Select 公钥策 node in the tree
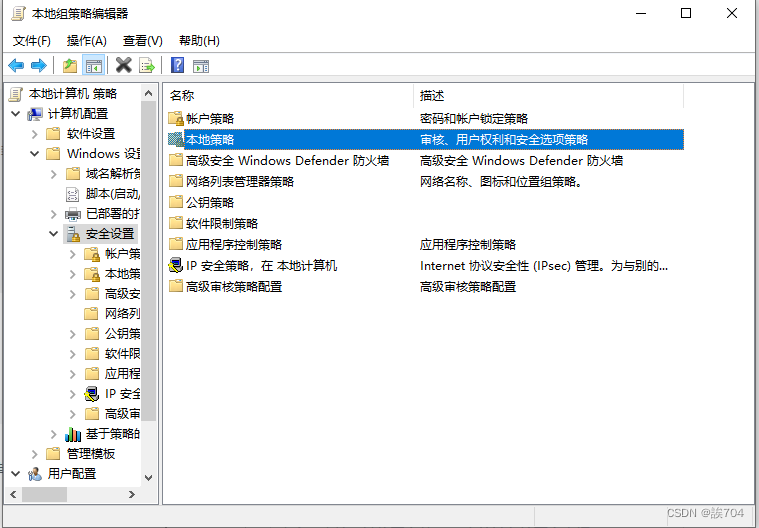759x528 pixels. (122, 334)
